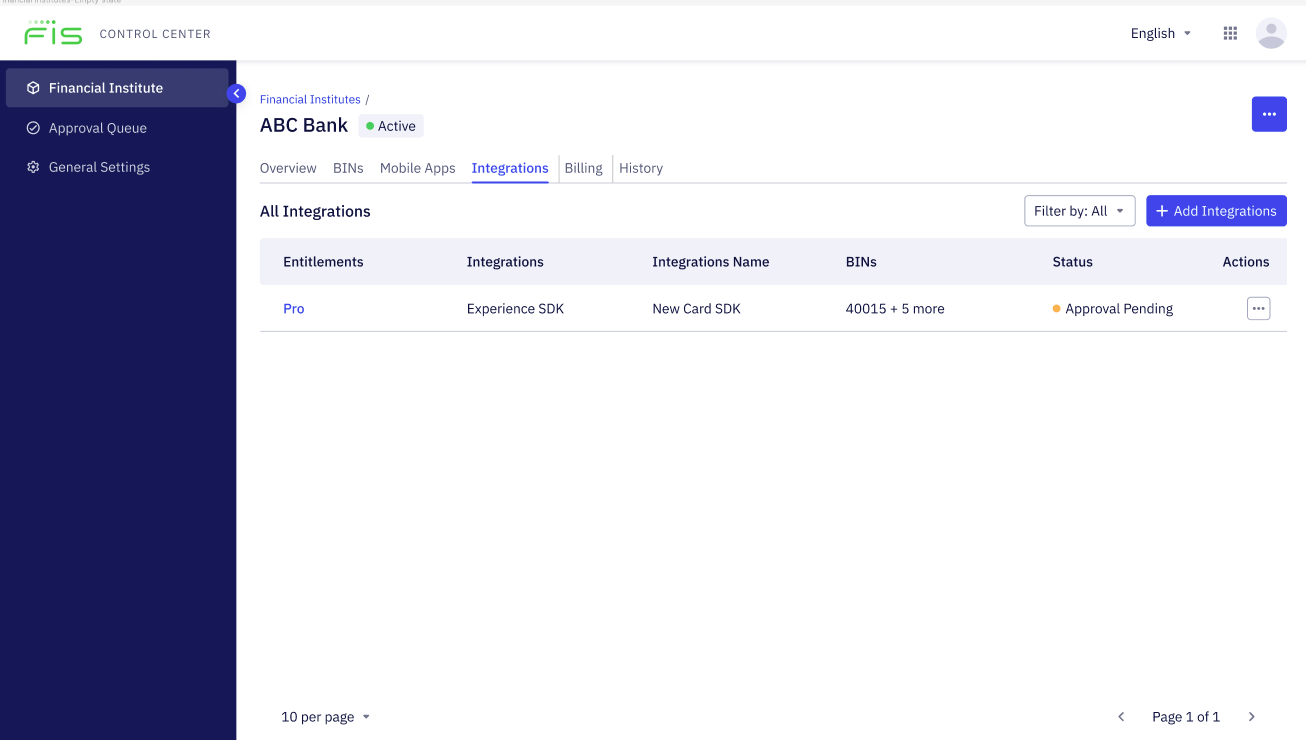Click the FIS Control Center logo
The height and width of the screenshot is (740, 1306).
[54, 32]
